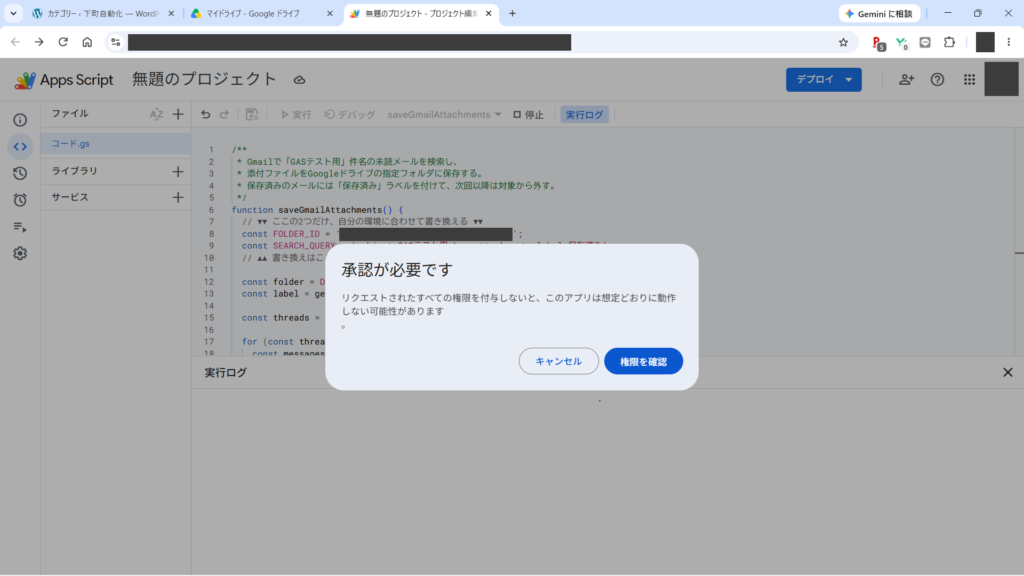Open the Google apps grid icon

pyautogui.click(x=969, y=80)
